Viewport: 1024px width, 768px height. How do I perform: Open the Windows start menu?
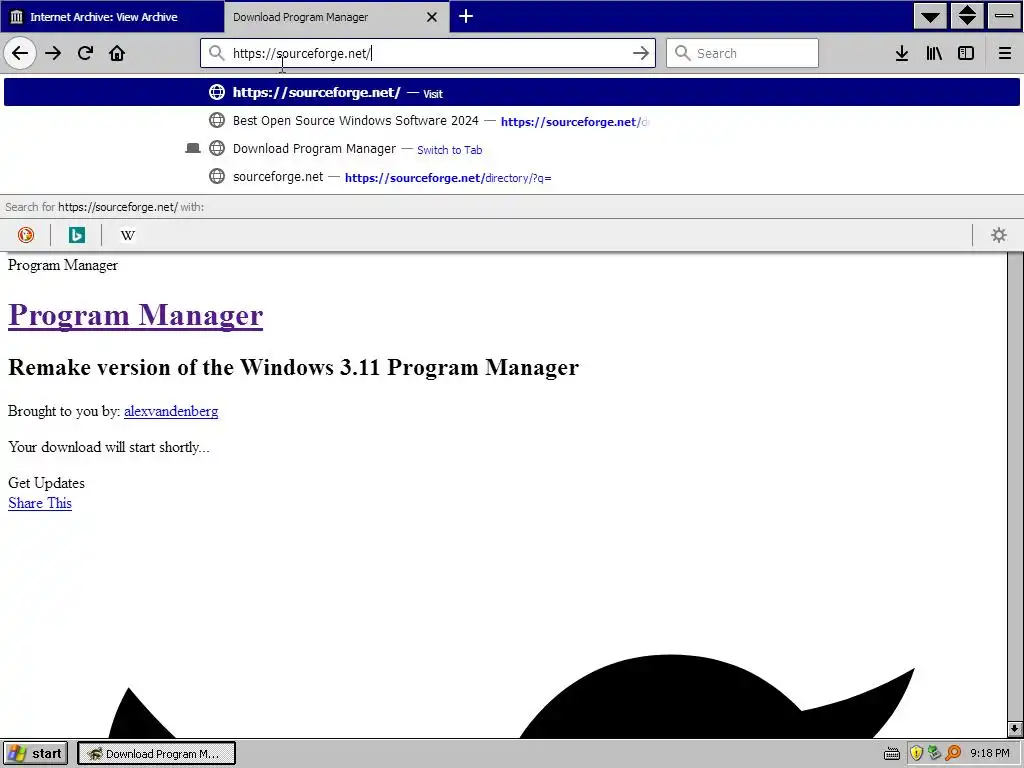tap(37, 753)
